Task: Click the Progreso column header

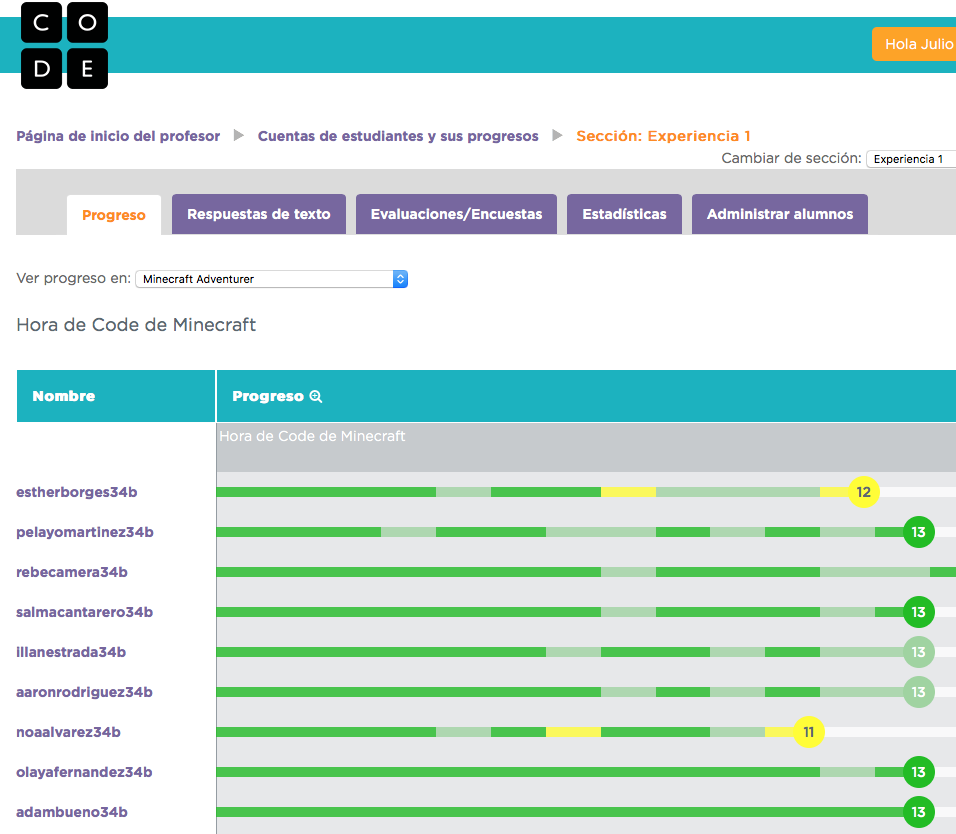Action: tap(586, 396)
